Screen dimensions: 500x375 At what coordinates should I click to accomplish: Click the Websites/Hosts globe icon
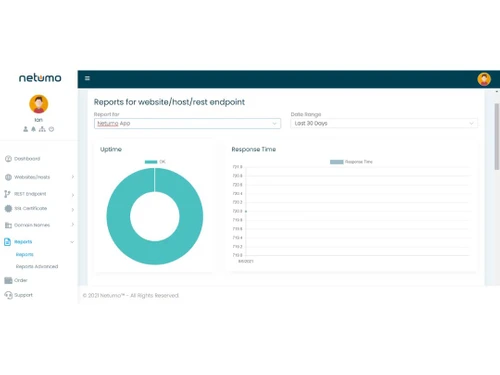click(x=8, y=177)
